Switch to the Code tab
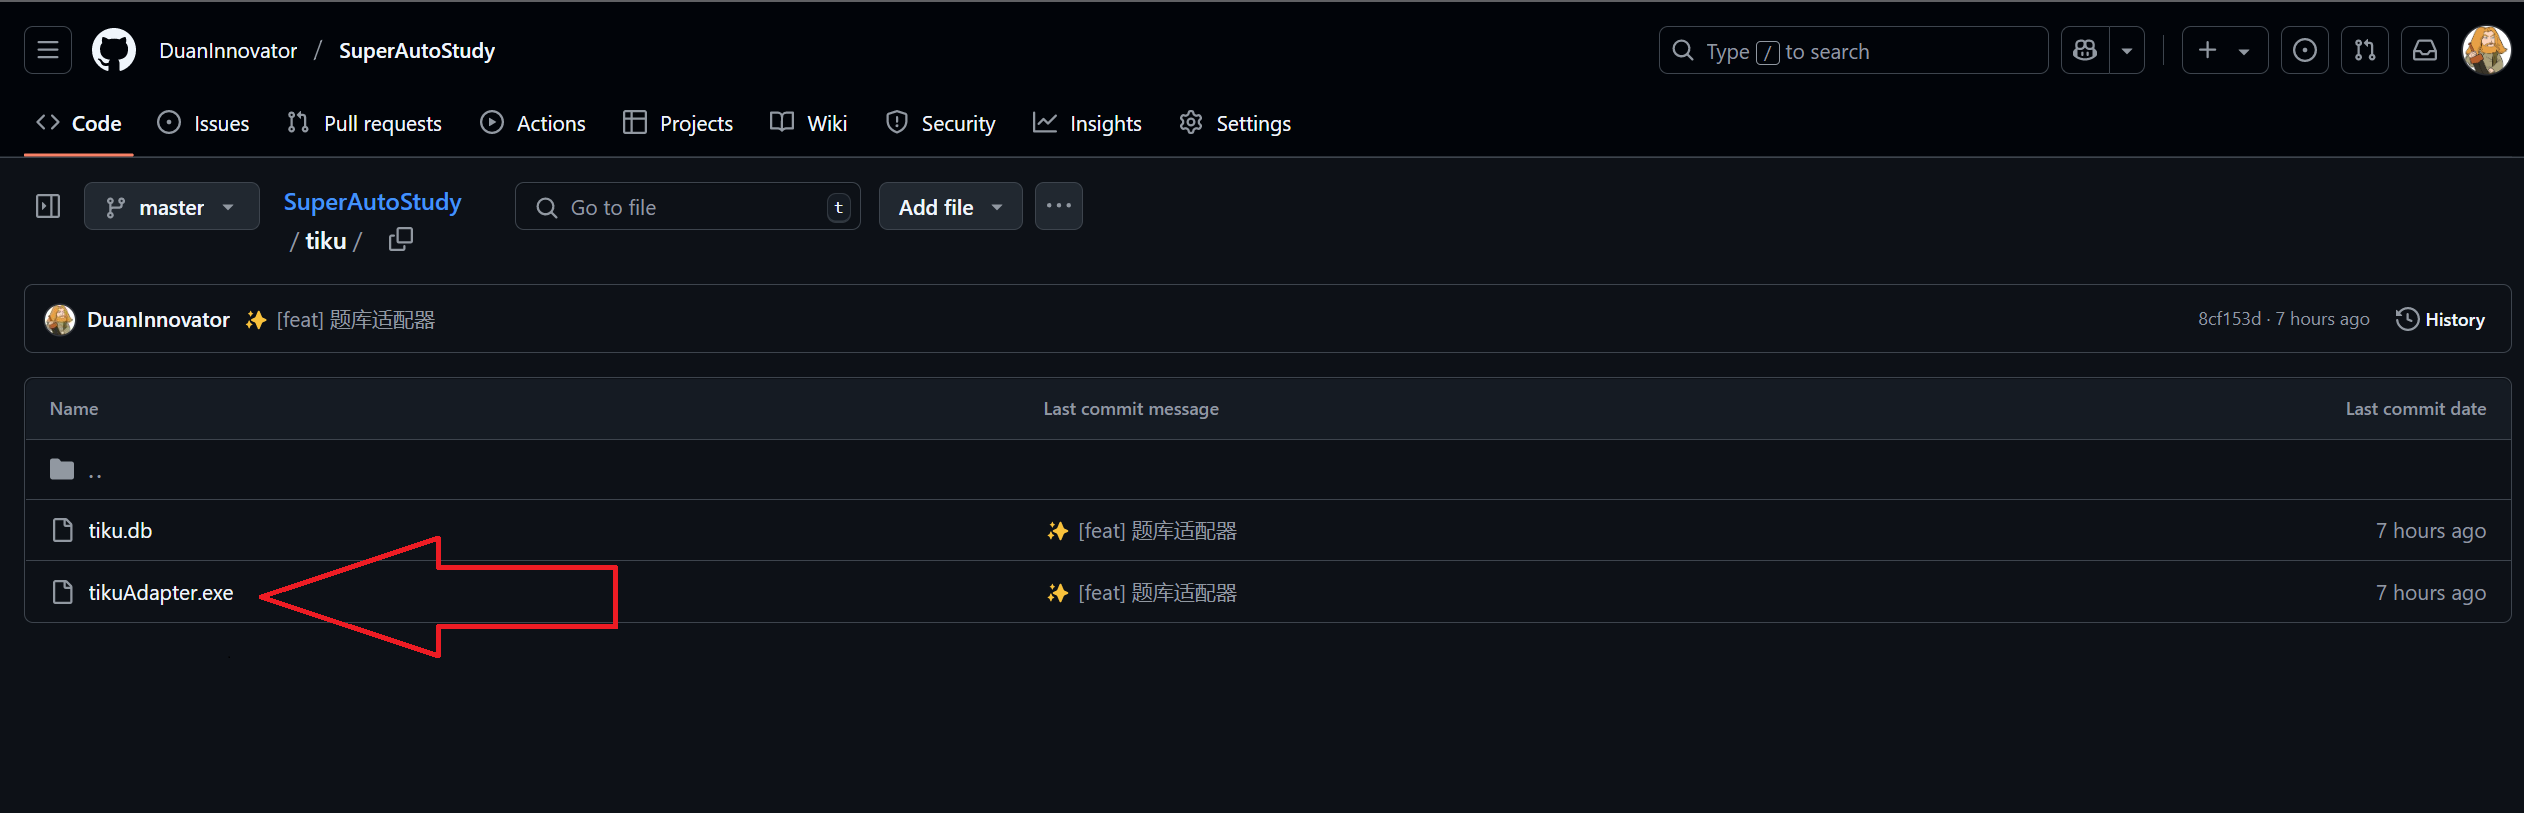The width and height of the screenshot is (2524, 813). tap(79, 123)
